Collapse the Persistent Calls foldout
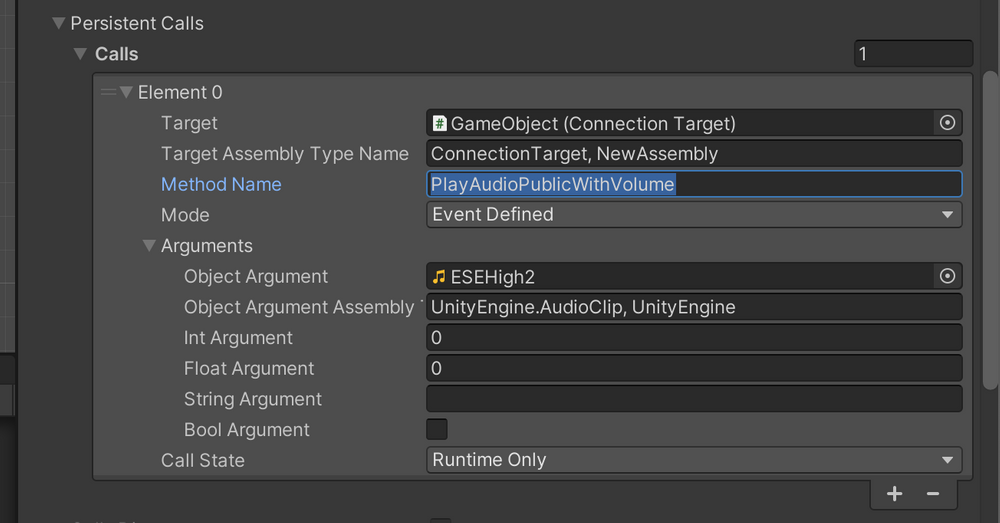This screenshot has width=1000, height=523. tap(58, 23)
